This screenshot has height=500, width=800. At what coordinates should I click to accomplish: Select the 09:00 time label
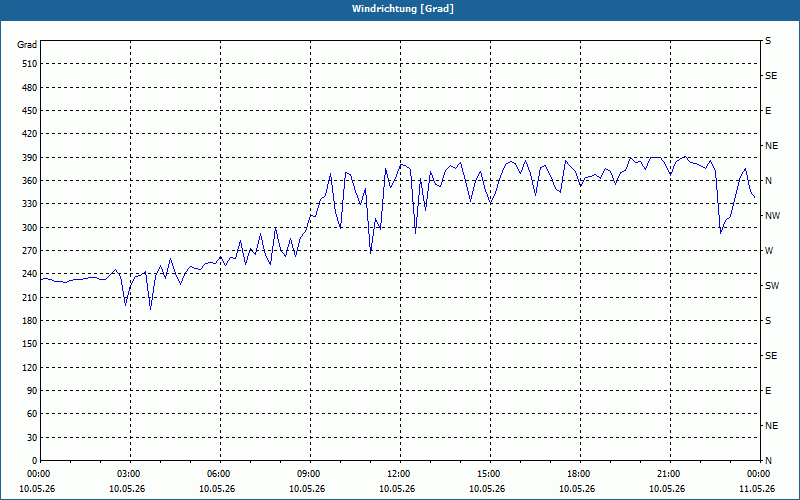coord(310,474)
